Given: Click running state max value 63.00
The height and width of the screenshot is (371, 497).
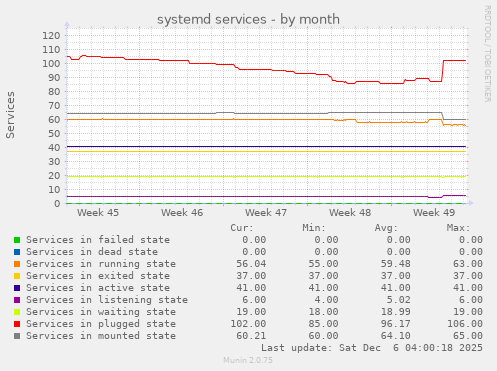Looking at the screenshot, I should tap(468, 264).
